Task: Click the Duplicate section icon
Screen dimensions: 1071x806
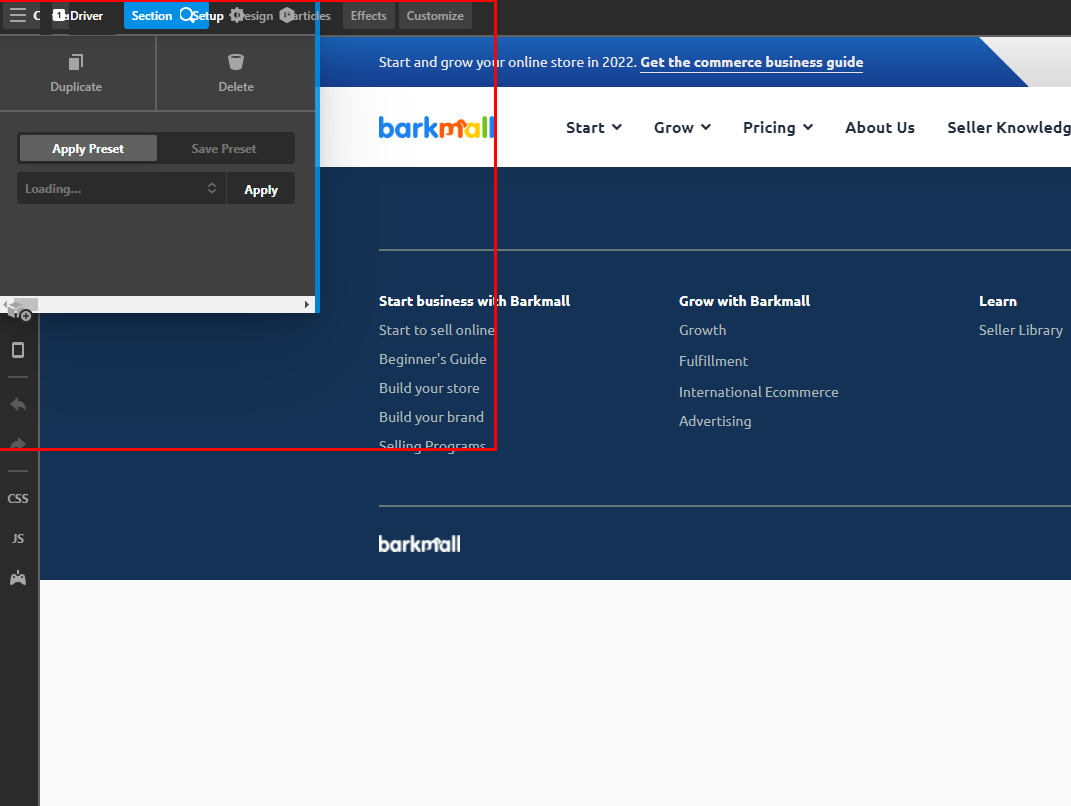Action: click(x=76, y=62)
